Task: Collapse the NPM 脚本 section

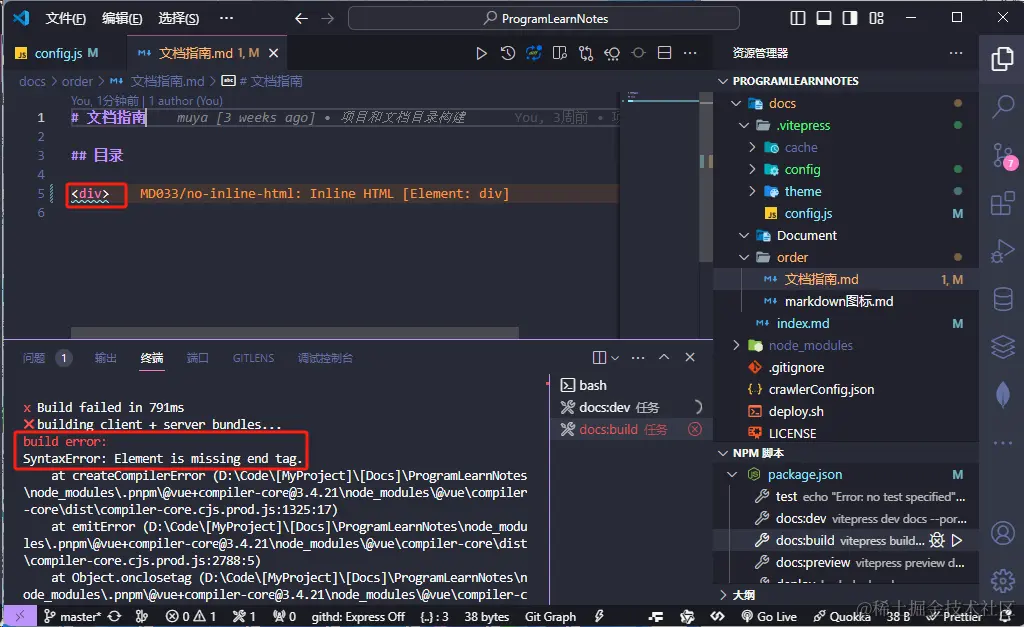Action: (x=723, y=453)
